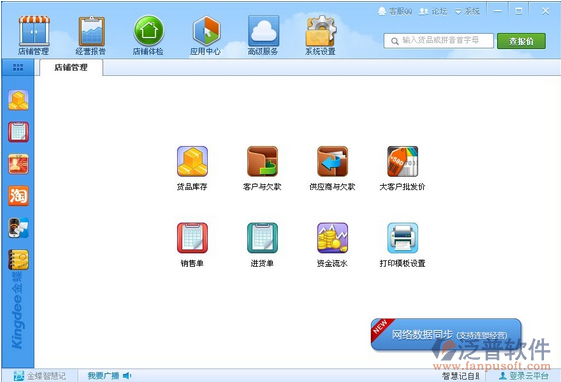Open 店铺体检 green house toolbar icon

(148, 35)
